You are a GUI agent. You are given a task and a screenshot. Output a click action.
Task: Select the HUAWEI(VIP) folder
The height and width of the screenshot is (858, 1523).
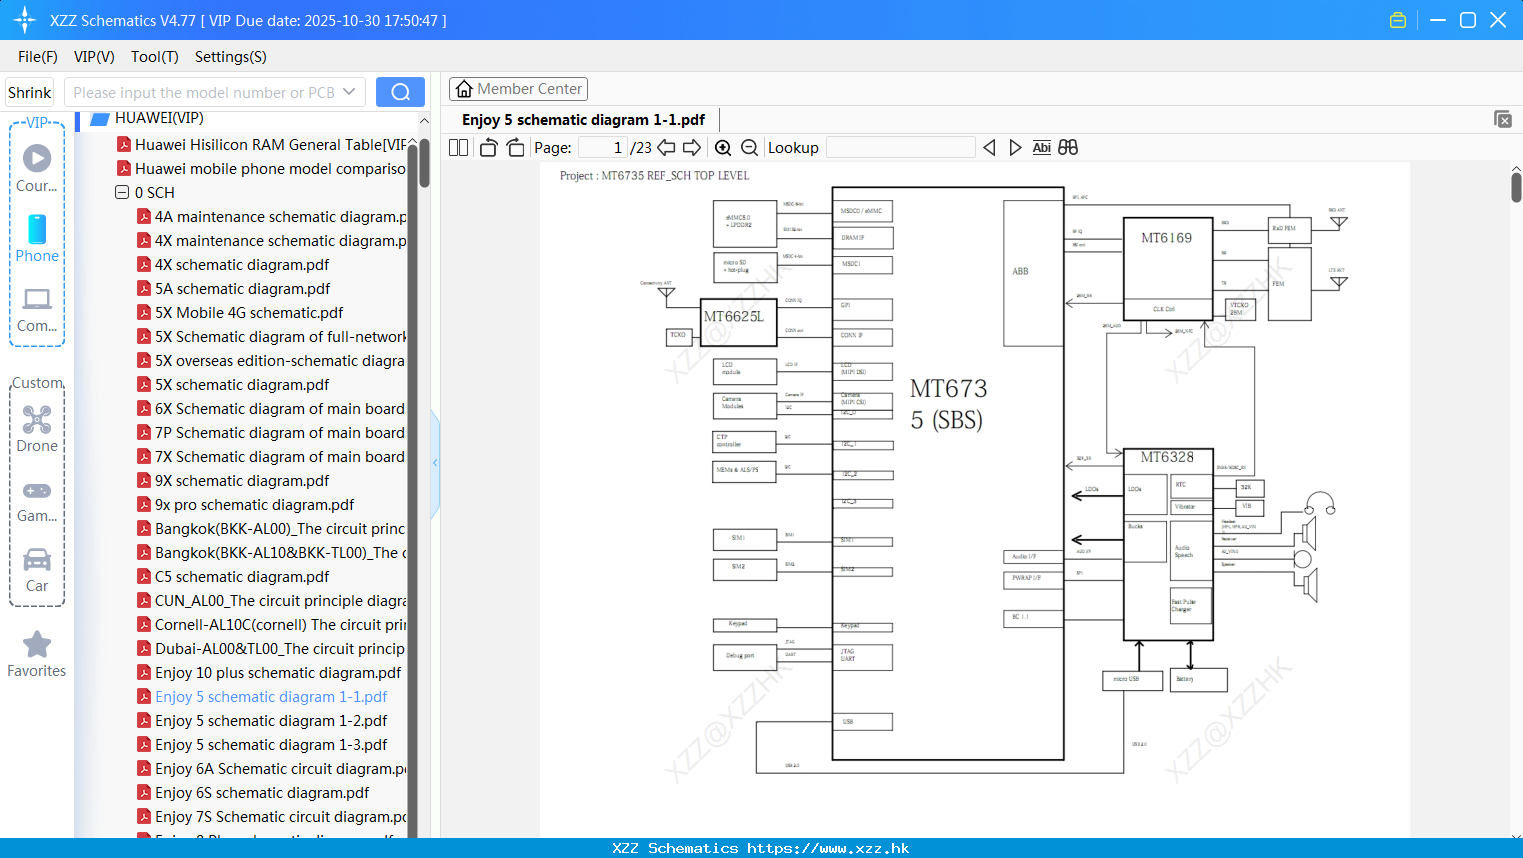(x=159, y=118)
